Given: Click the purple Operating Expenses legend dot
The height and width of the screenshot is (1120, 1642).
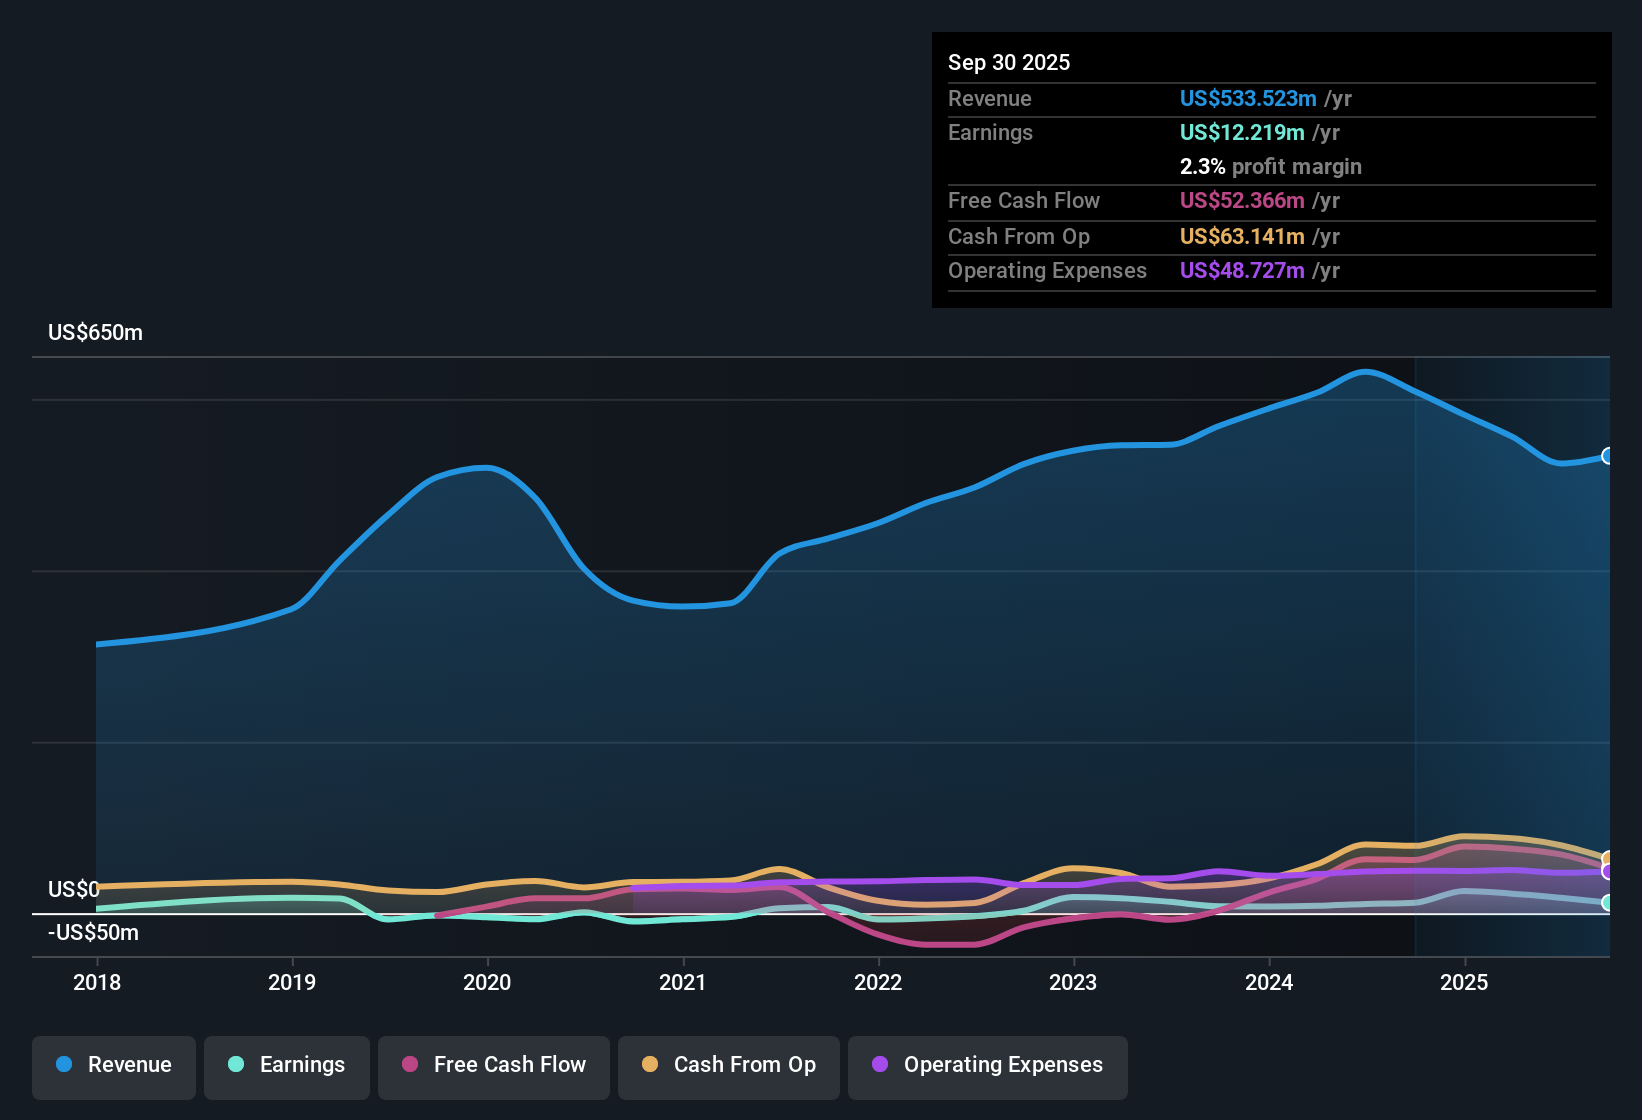Looking at the screenshot, I should coord(880,1065).
